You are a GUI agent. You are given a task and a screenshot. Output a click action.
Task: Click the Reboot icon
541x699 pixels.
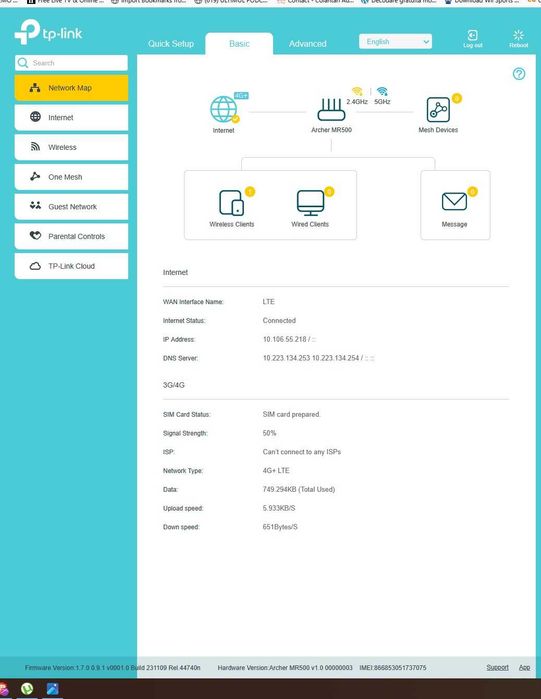coord(518,35)
